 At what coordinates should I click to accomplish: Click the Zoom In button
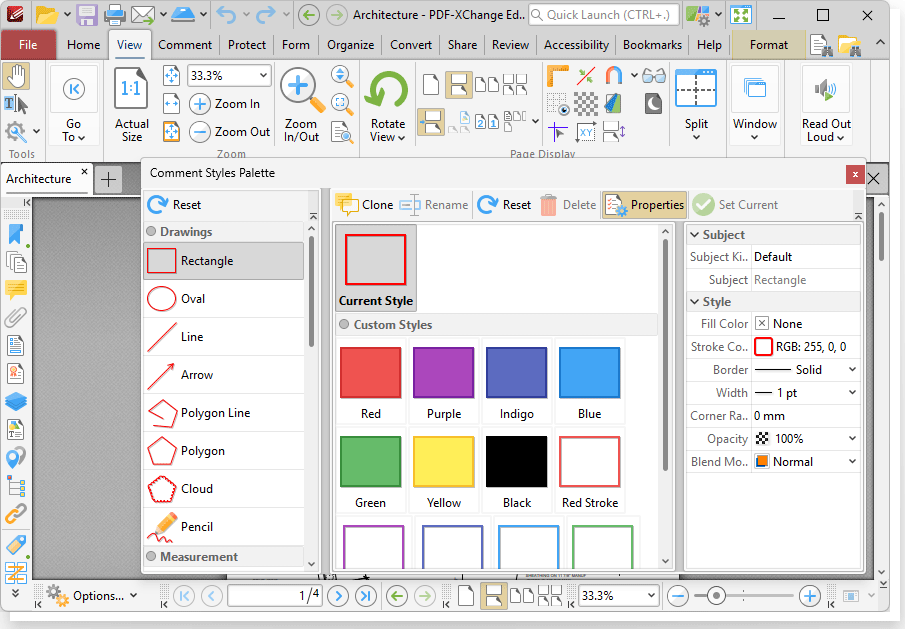point(226,104)
